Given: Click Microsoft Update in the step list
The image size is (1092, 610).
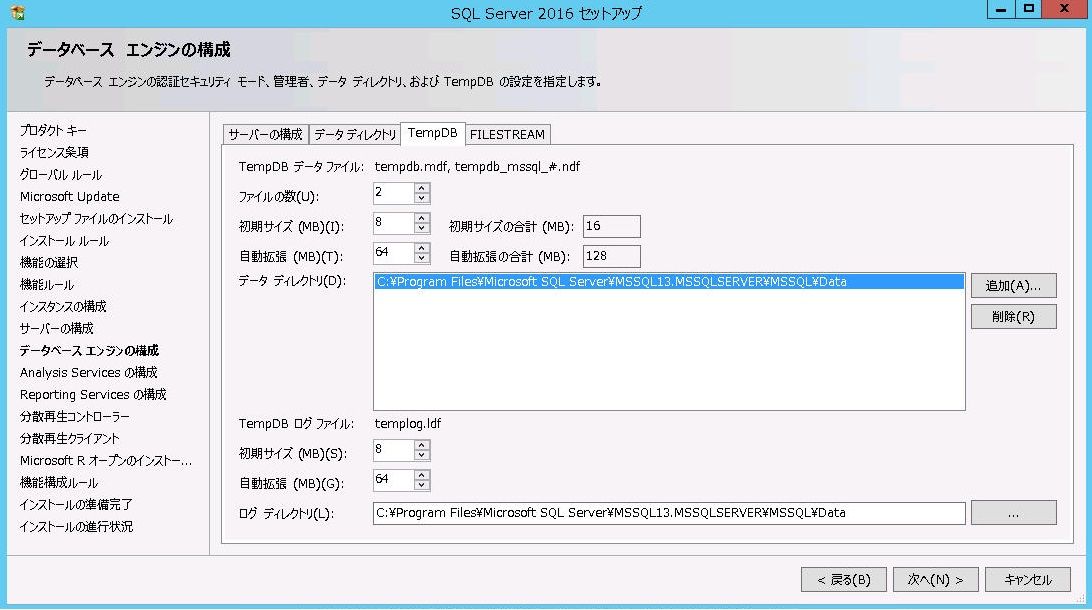Looking at the screenshot, I should [x=70, y=197].
